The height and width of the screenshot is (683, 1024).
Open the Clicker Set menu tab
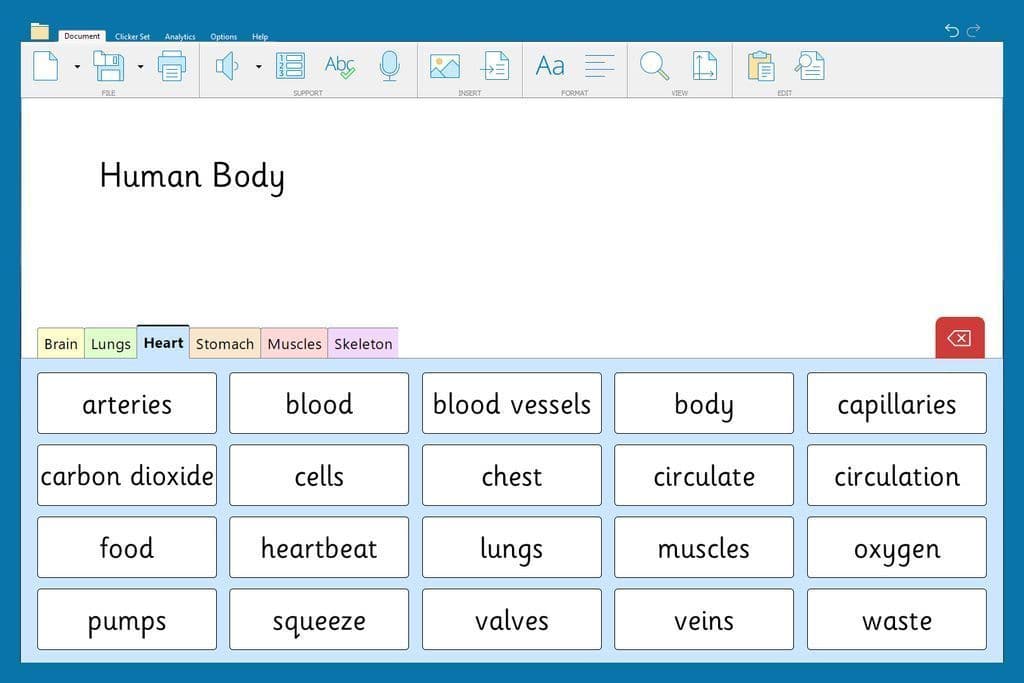[132, 37]
